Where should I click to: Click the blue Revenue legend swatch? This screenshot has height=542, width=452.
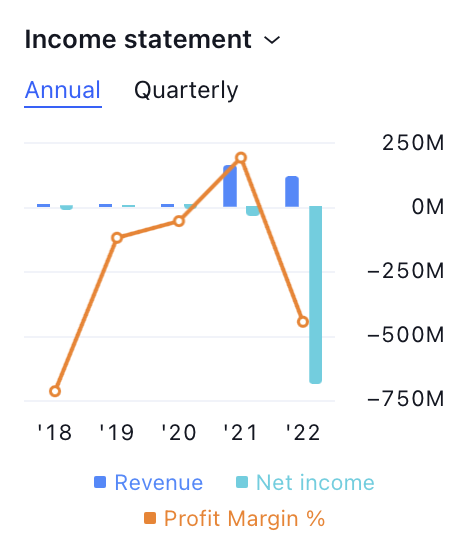(x=100, y=482)
